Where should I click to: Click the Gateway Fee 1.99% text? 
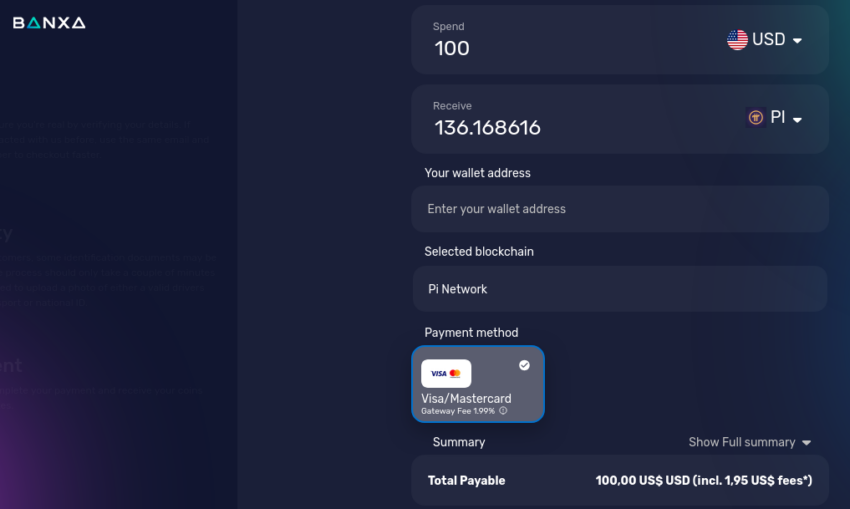pyautogui.click(x=458, y=411)
